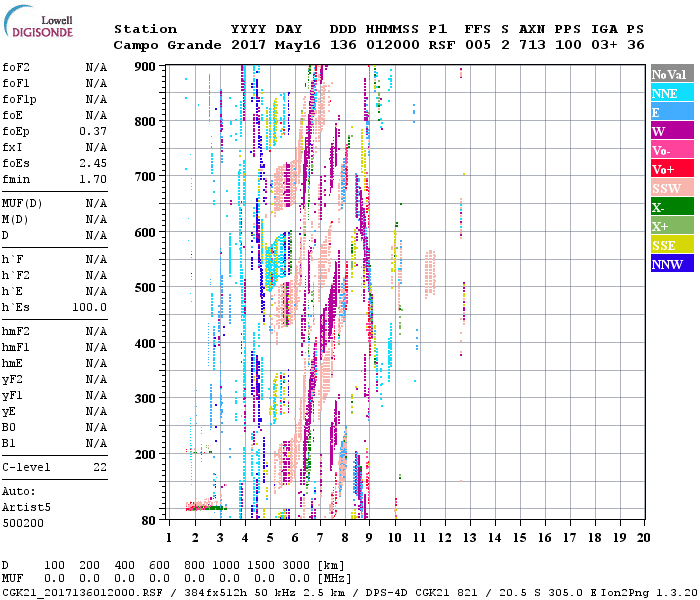The image size is (700, 600).
Task: Click the fmin value 1.70
Action: 93,179
